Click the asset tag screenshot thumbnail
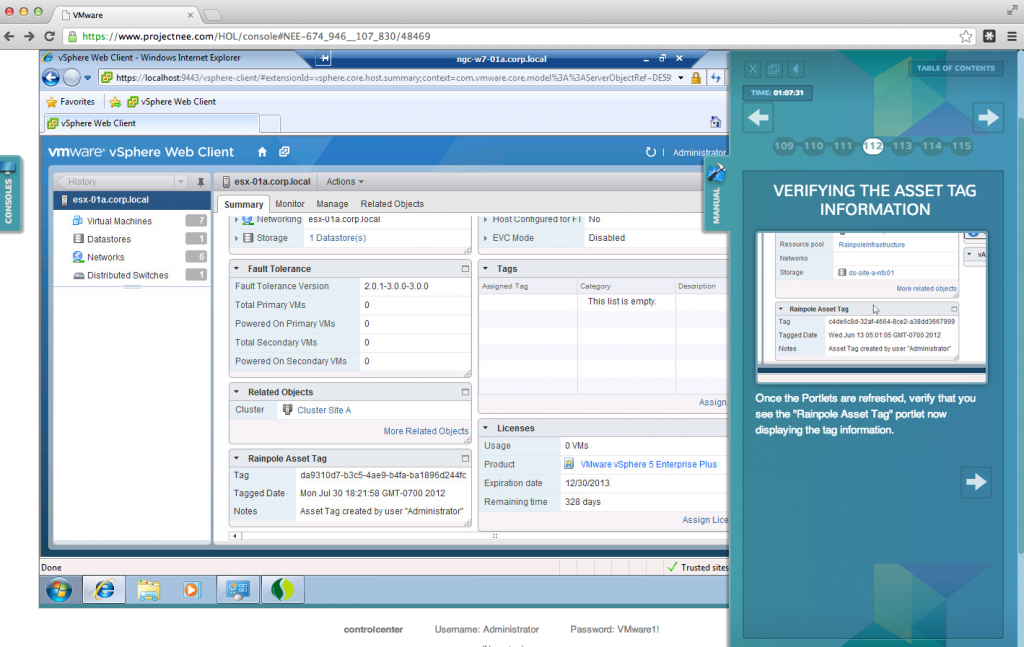This screenshot has height=647, width=1024. click(872, 306)
